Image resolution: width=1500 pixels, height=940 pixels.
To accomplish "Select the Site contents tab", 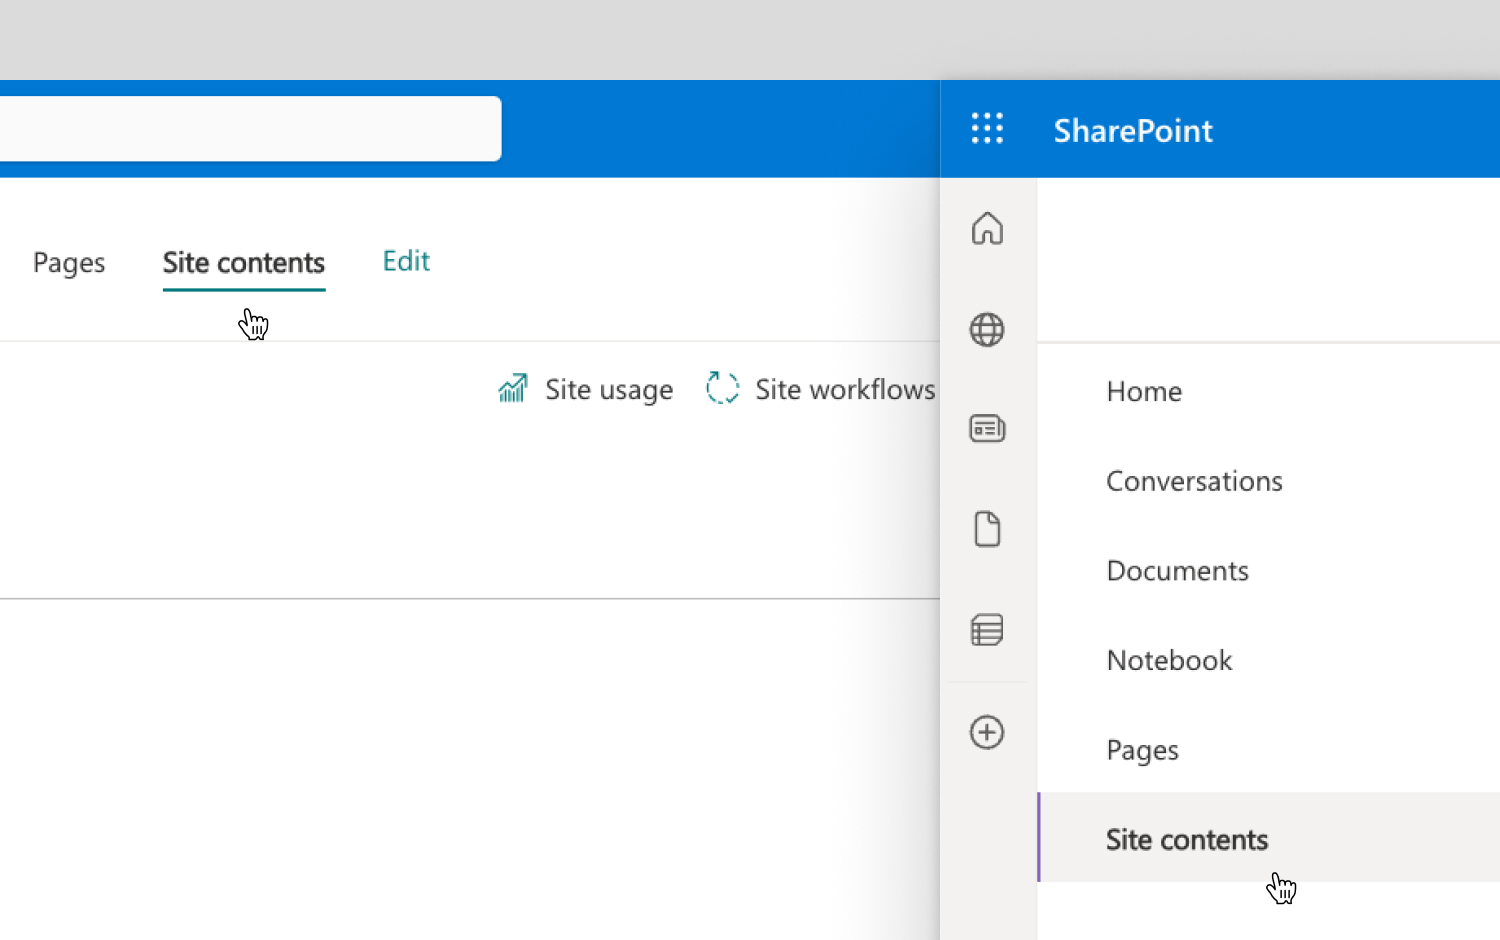I will click(x=244, y=262).
